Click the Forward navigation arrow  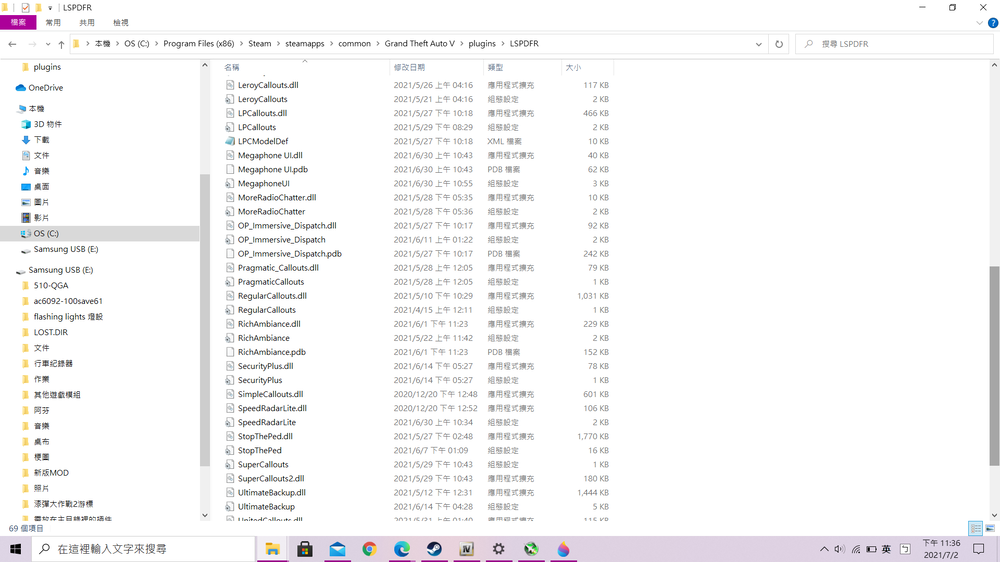pyautogui.click(x=32, y=44)
